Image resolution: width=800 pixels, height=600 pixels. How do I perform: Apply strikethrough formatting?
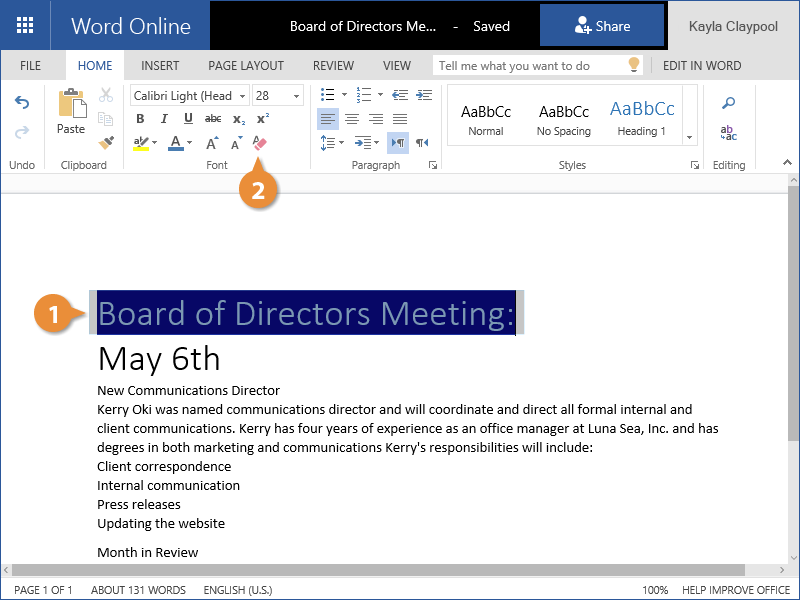[213, 119]
